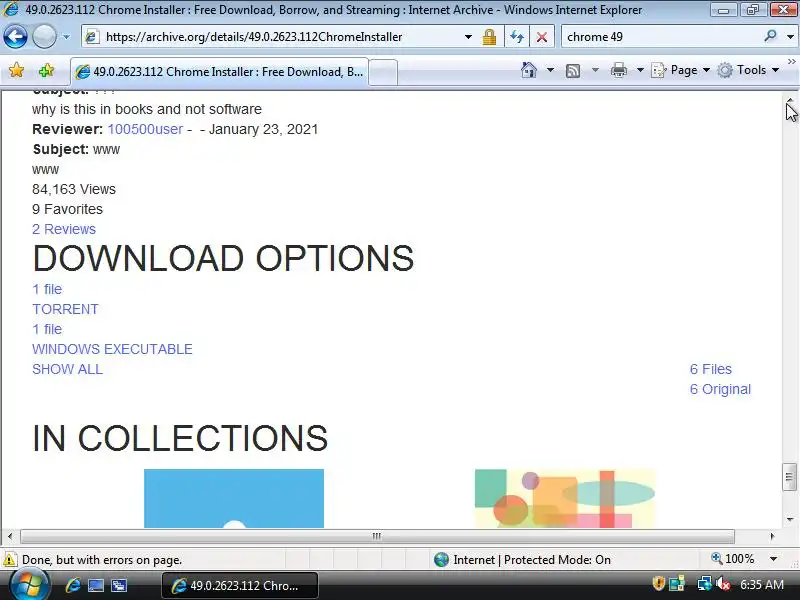Click the horizontal scrollbar right arrow
This screenshot has height=600, width=800.
[x=772, y=536]
